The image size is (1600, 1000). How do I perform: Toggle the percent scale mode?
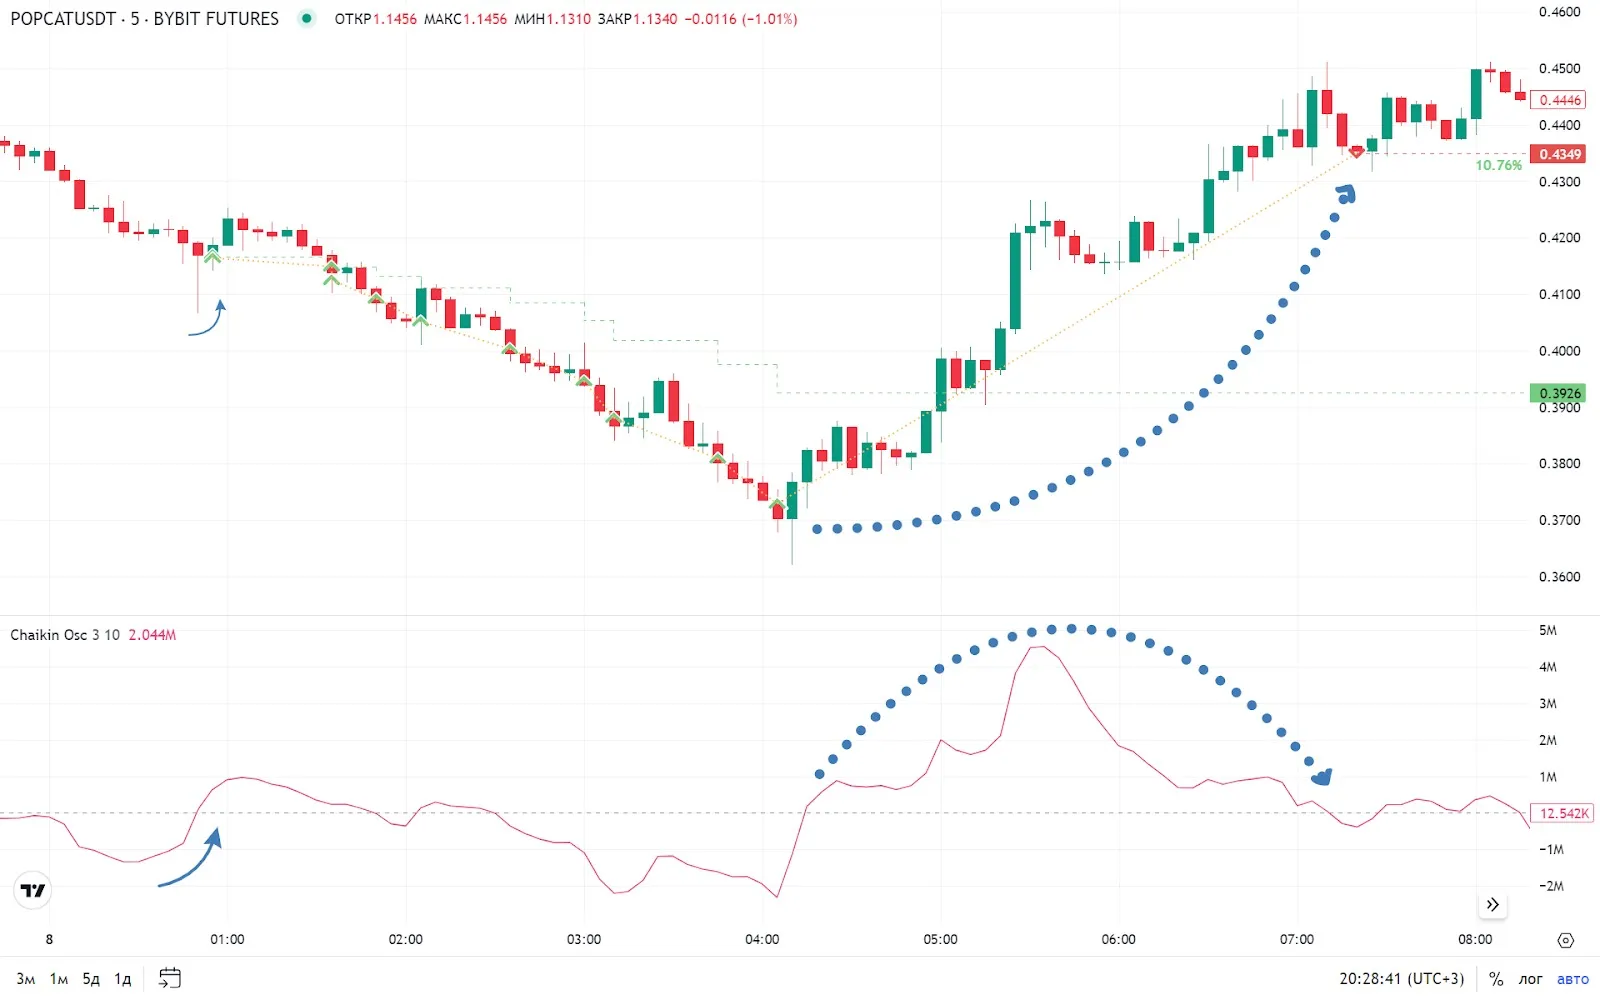click(x=1496, y=978)
